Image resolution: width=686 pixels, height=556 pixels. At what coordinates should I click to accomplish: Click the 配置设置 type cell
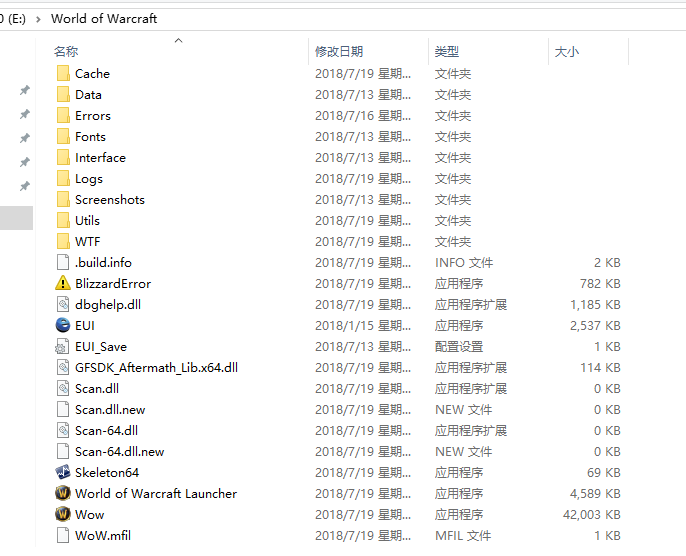point(459,346)
